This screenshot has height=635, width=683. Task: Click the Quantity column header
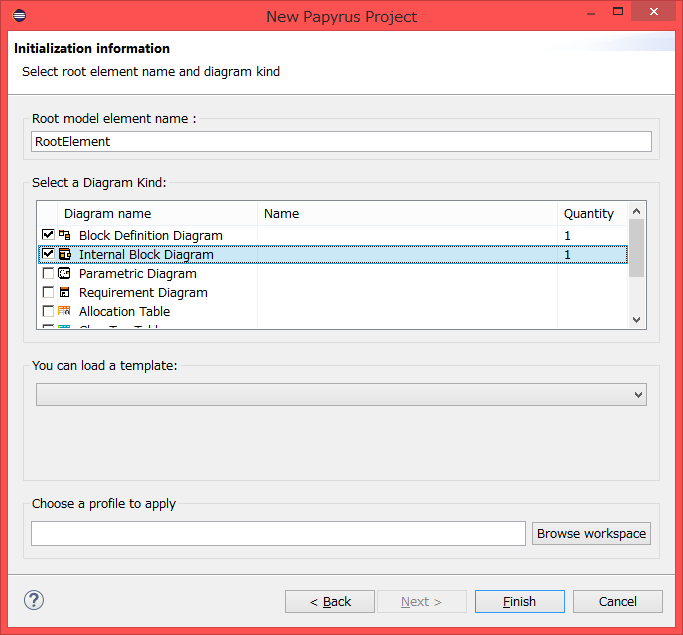click(592, 213)
